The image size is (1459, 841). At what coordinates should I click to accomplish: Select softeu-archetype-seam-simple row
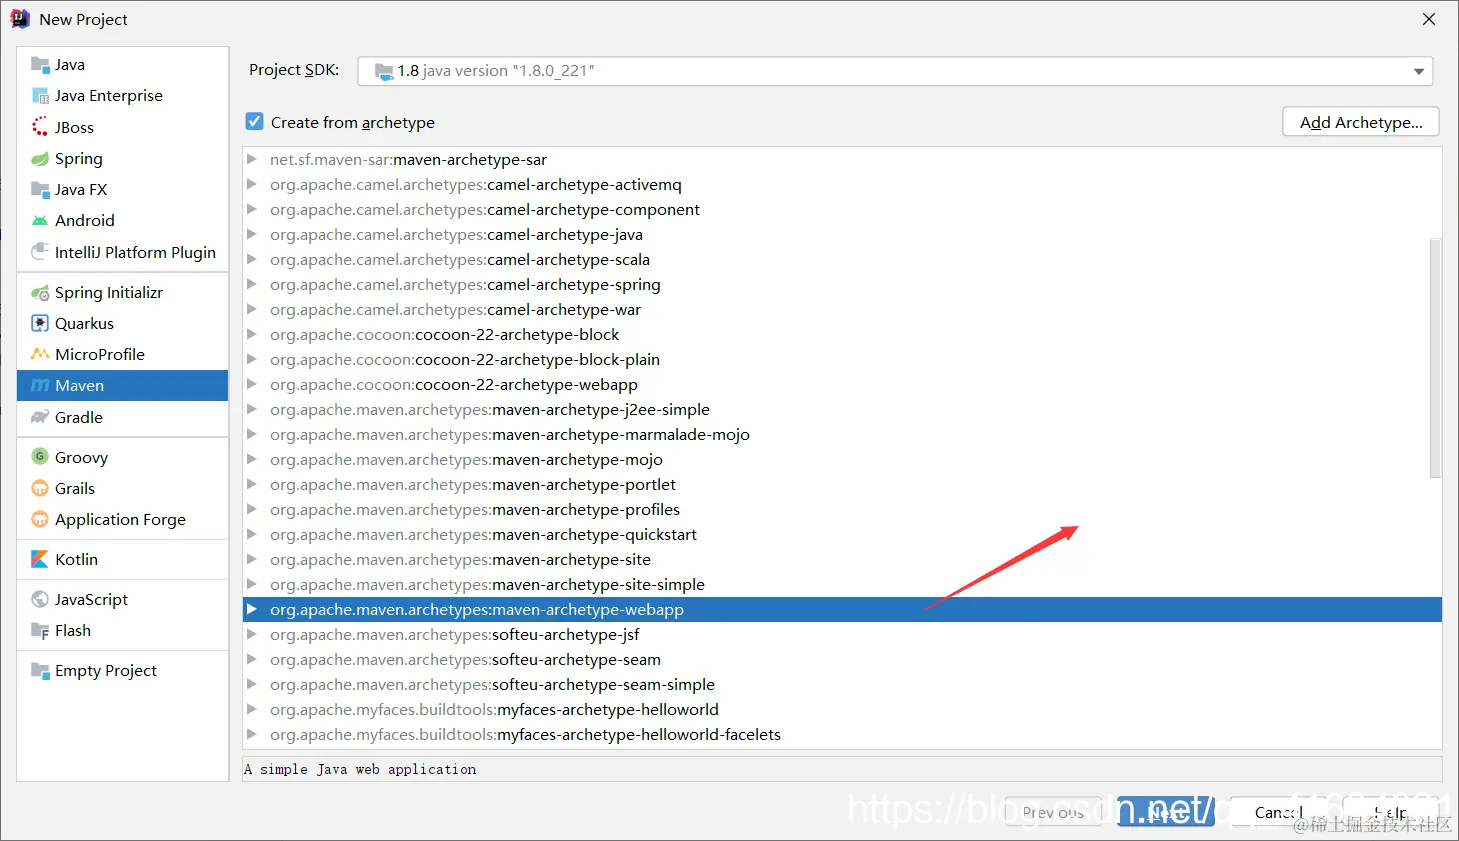[x=842, y=684]
